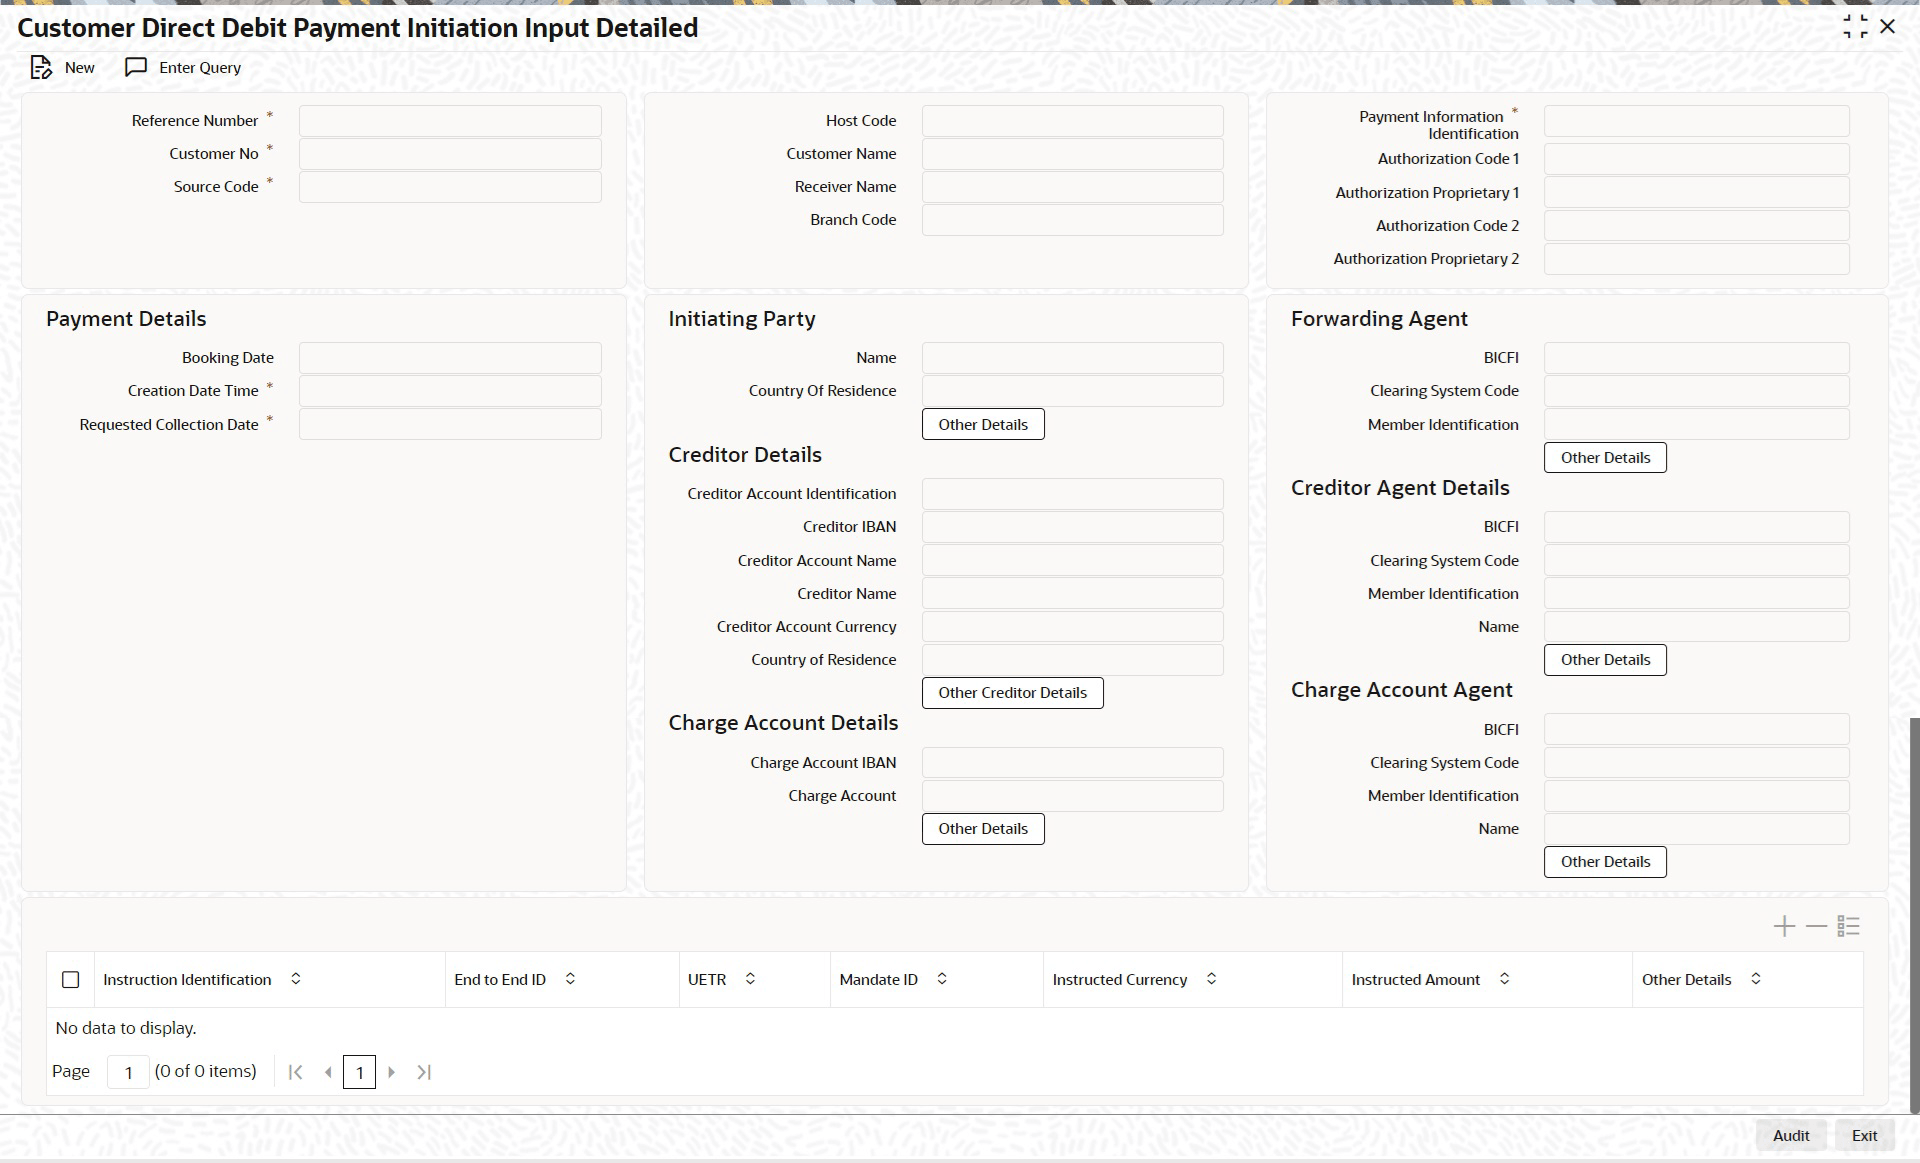The width and height of the screenshot is (1920, 1163).
Task: Click the Reference Number input field
Action: point(450,121)
